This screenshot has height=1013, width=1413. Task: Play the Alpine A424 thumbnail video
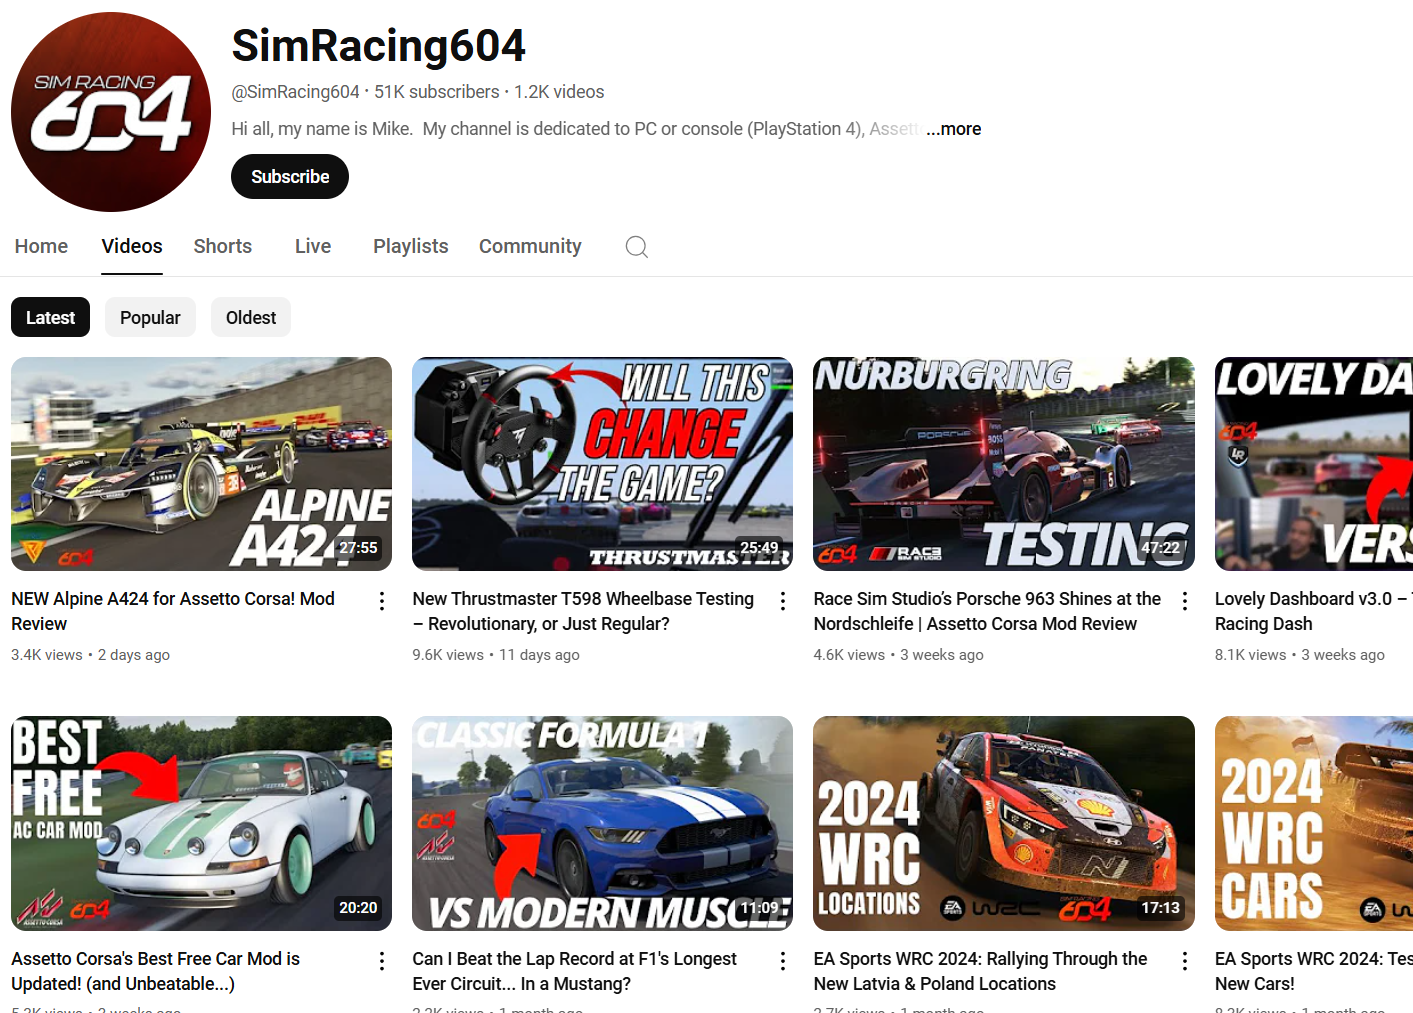[x=201, y=464]
